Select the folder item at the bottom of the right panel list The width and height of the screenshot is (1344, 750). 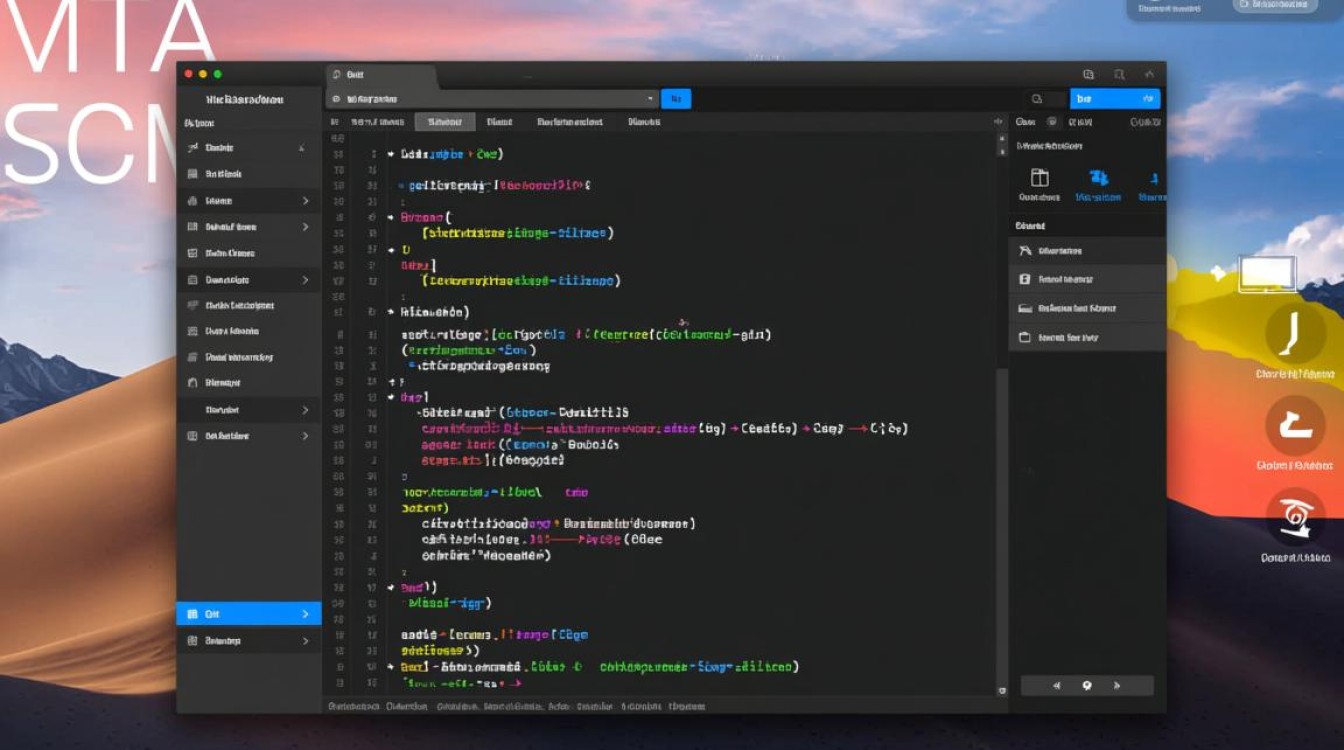pyautogui.click(x=1086, y=338)
